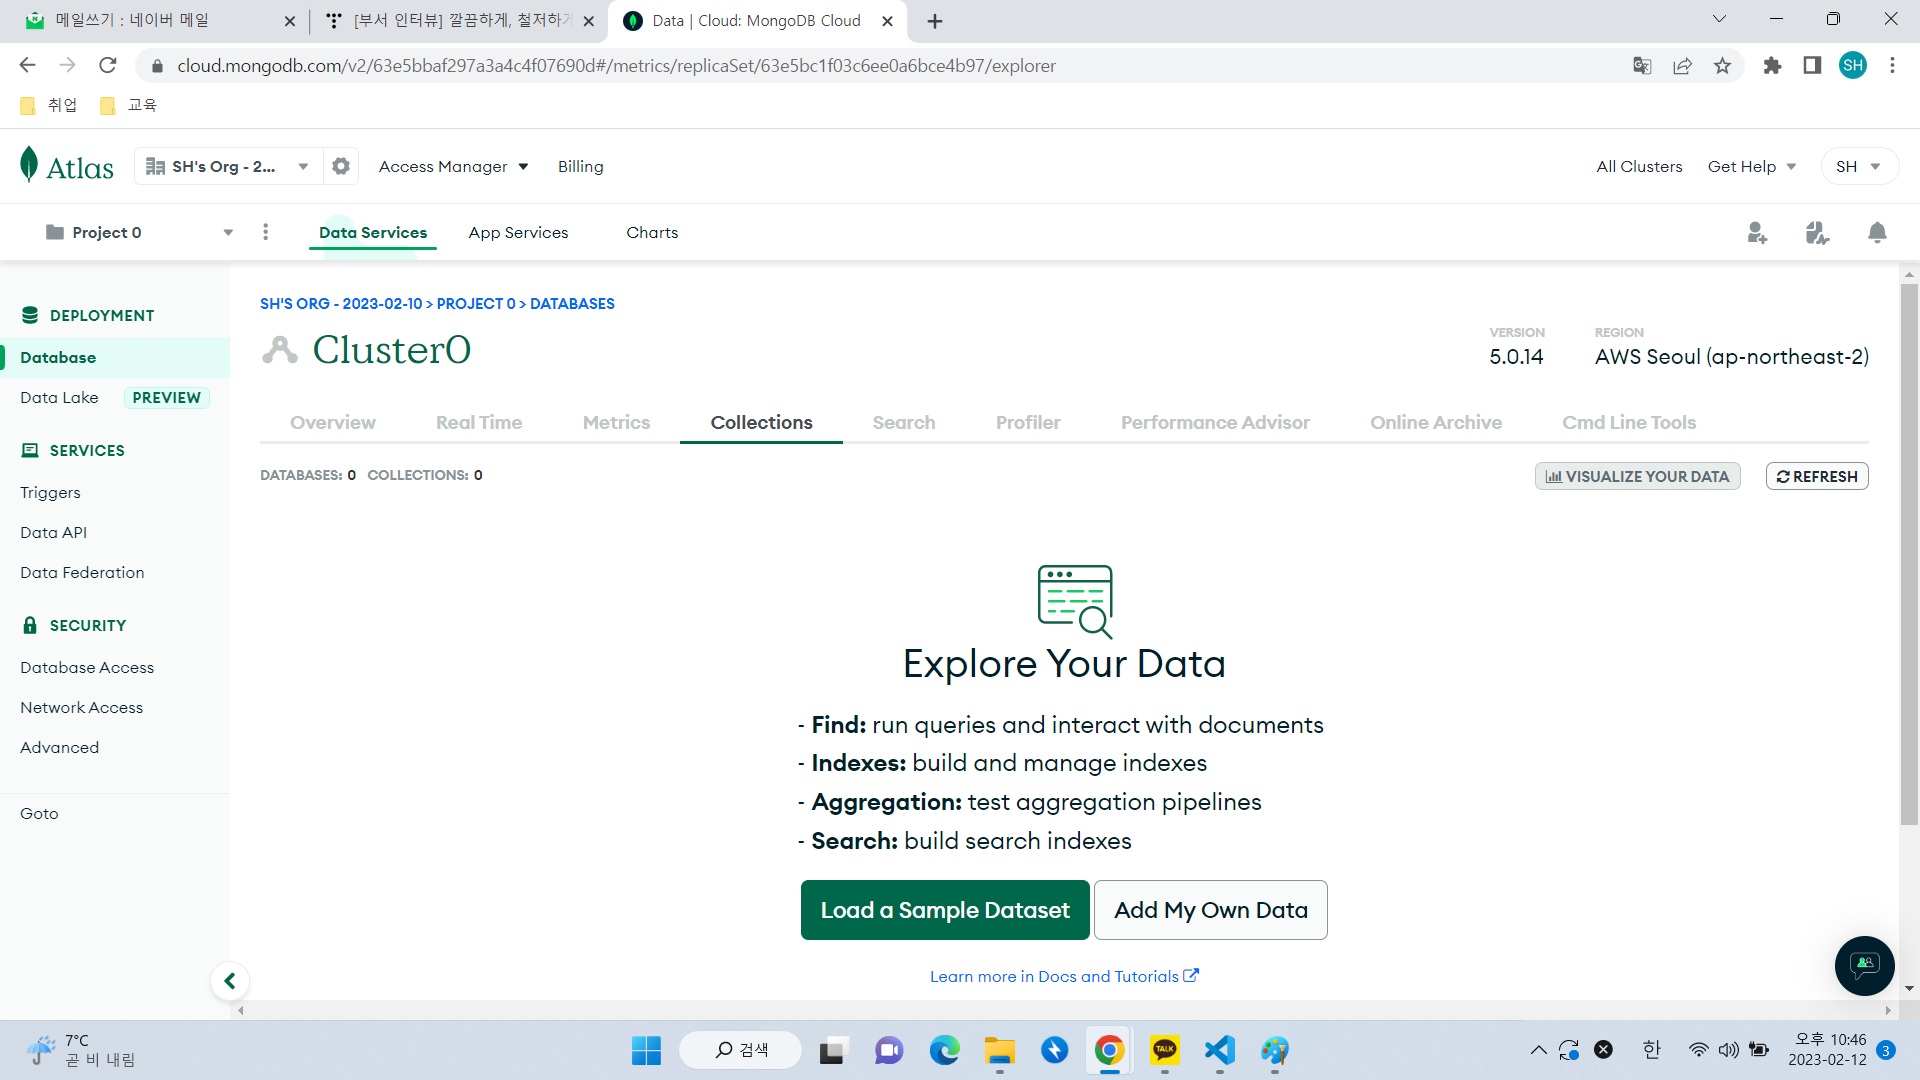The width and height of the screenshot is (1920, 1080).
Task: Open Chrome extensions puzzle icon
Action: click(1772, 66)
